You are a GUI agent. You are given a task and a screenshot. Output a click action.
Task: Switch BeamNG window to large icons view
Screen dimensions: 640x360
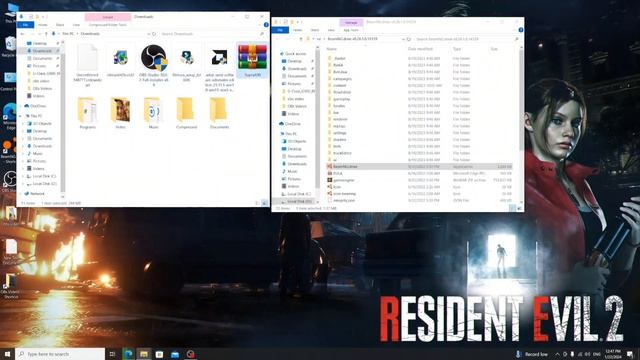tap(520, 208)
